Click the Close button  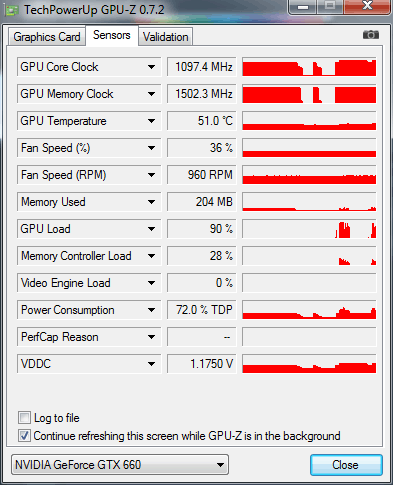[x=346, y=465]
